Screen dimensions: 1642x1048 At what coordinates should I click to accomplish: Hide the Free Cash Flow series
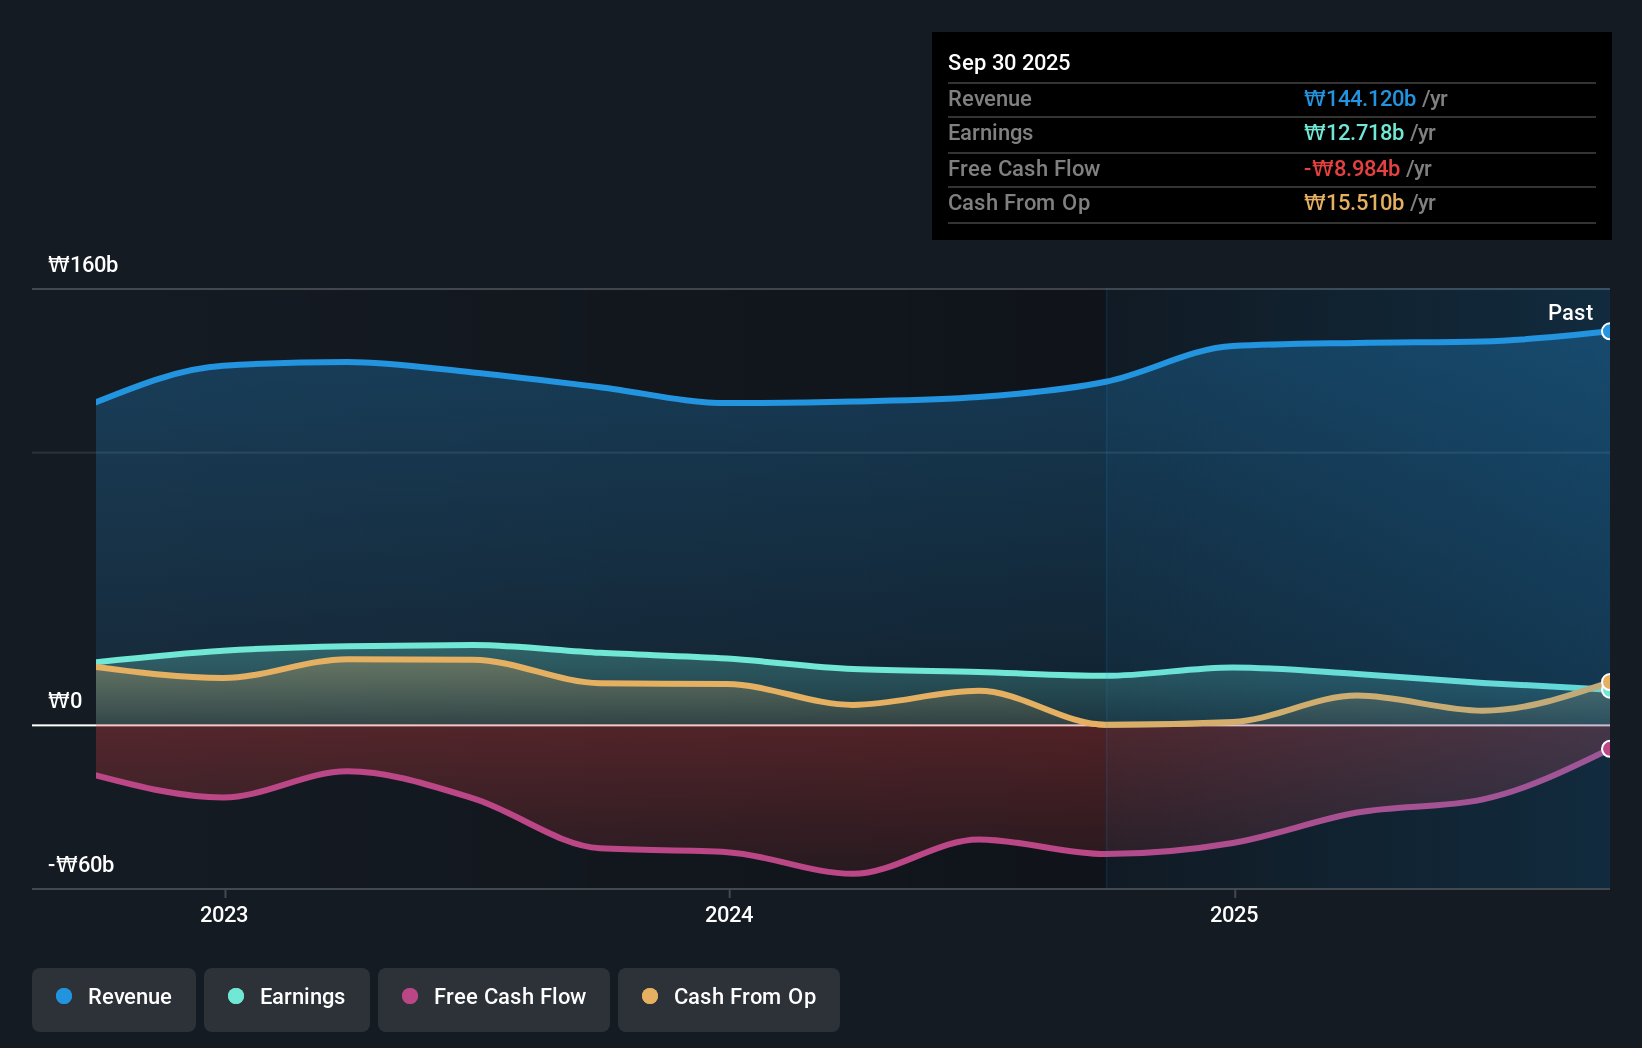493,997
